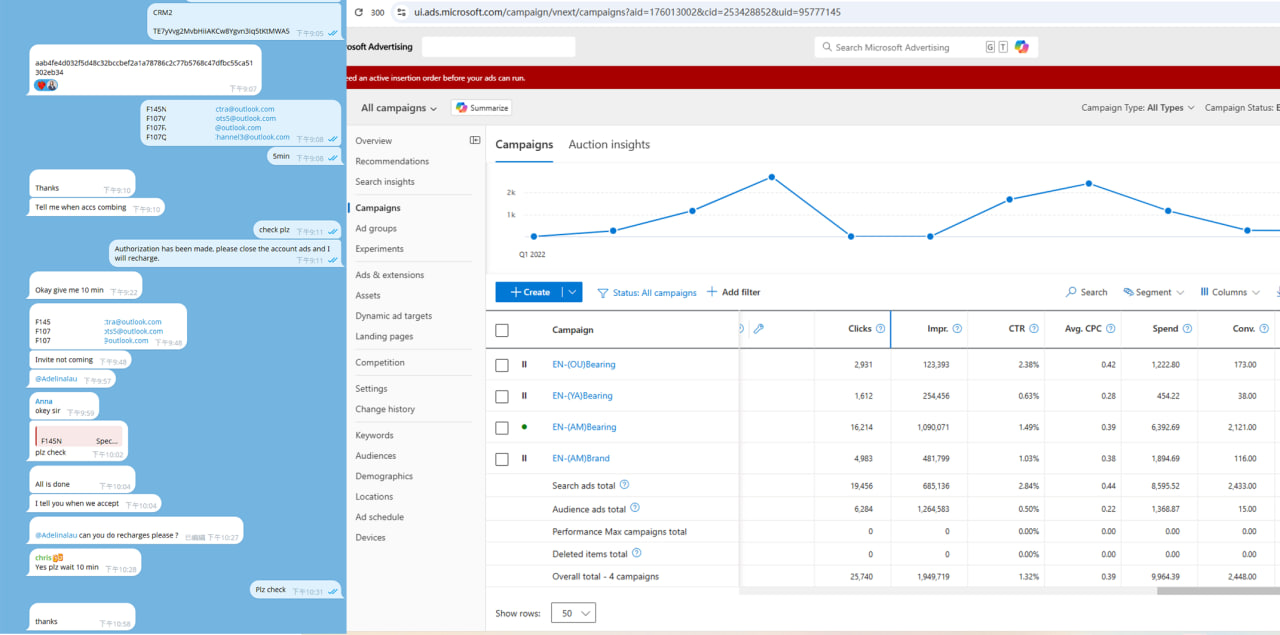Open the EN-(OU)Bearing campaign link
This screenshot has width=1280, height=635.
coord(584,365)
